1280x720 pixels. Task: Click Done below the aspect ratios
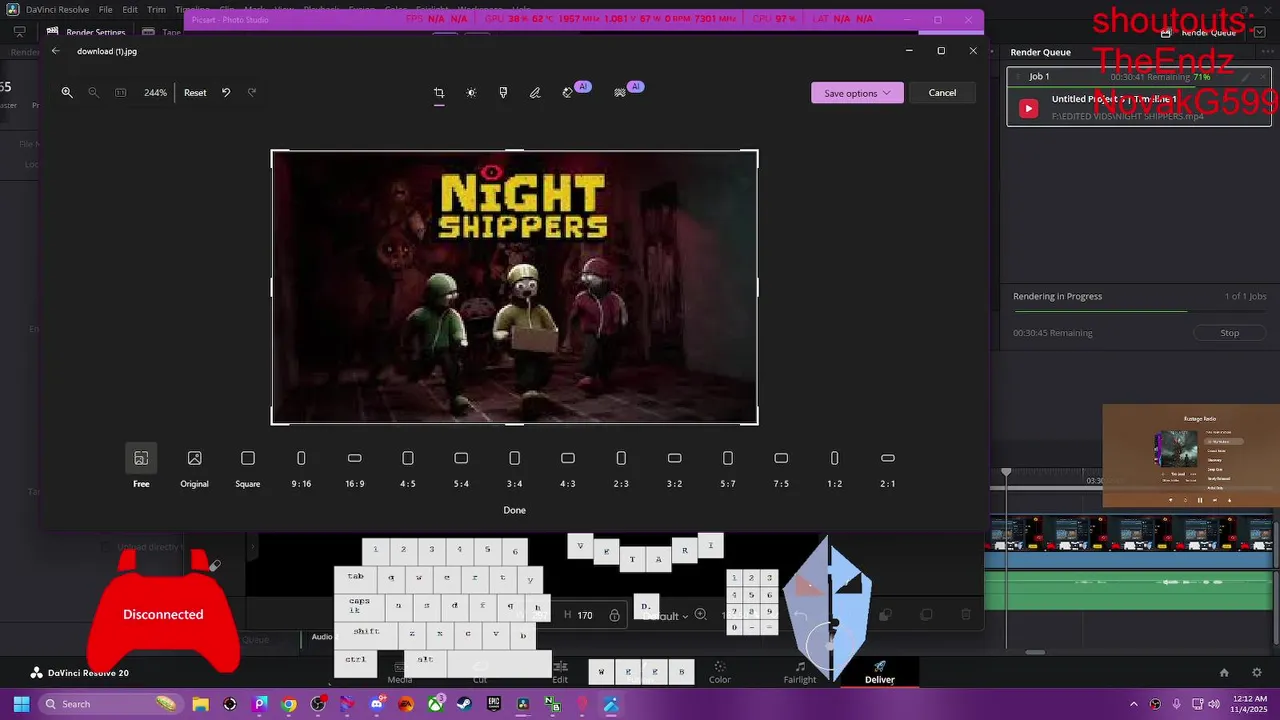[x=514, y=510]
